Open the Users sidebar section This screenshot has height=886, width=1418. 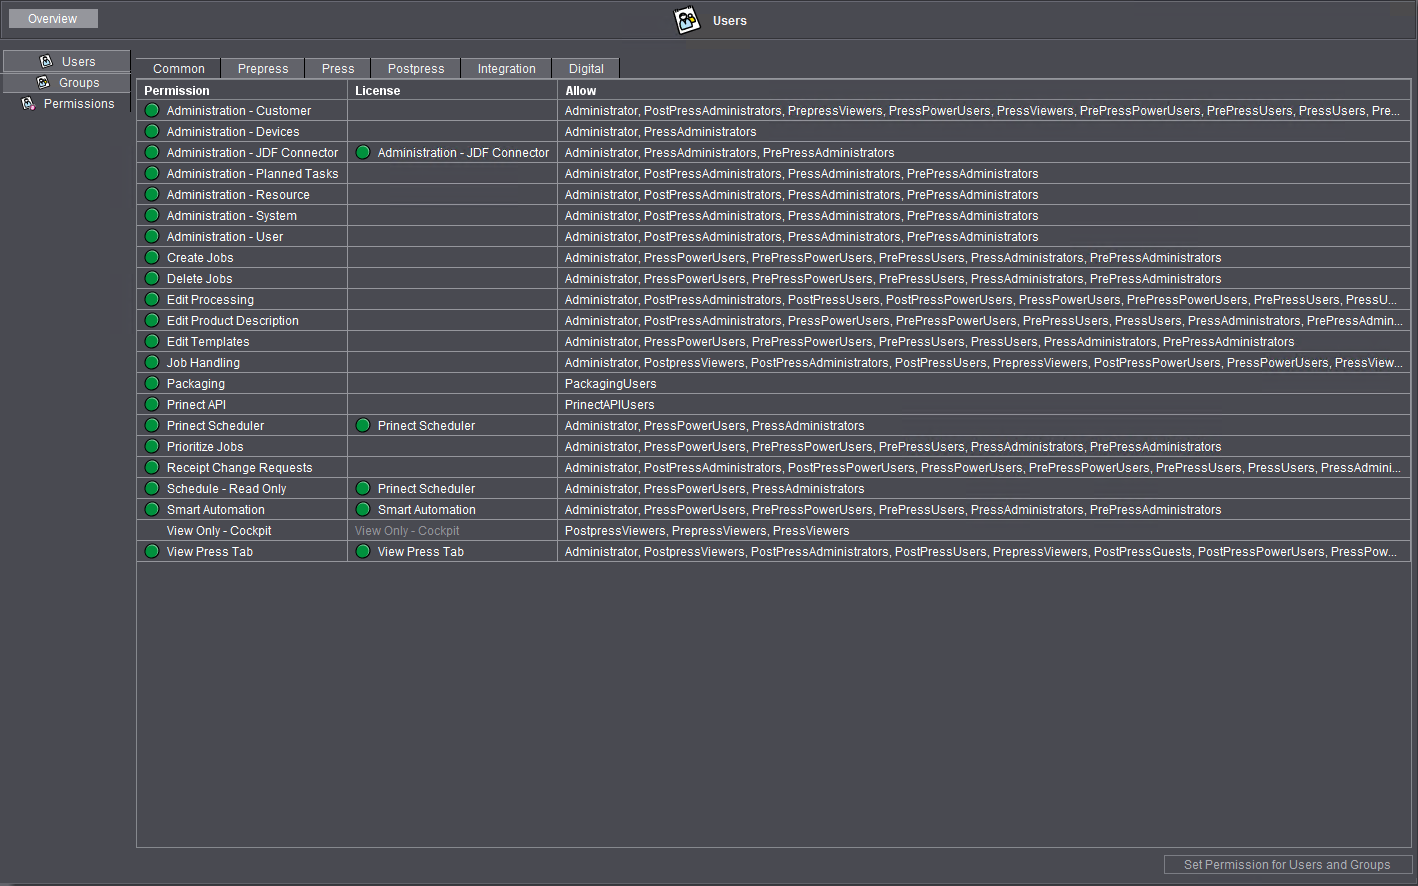66,61
